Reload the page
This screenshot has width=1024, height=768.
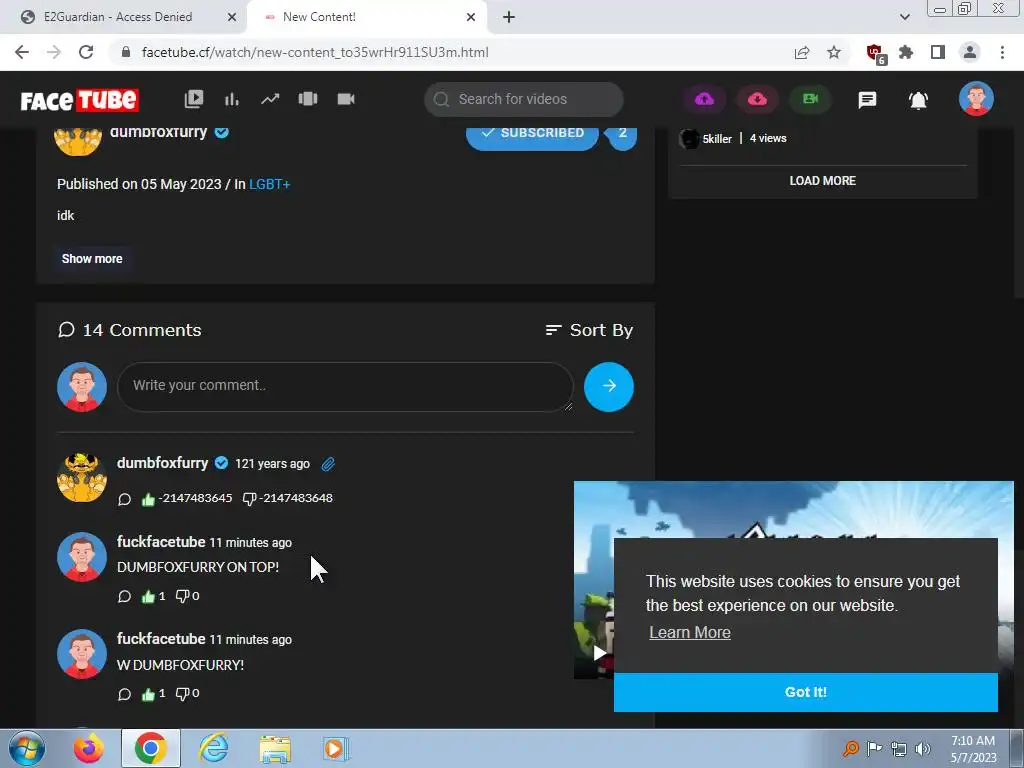pos(86,52)
